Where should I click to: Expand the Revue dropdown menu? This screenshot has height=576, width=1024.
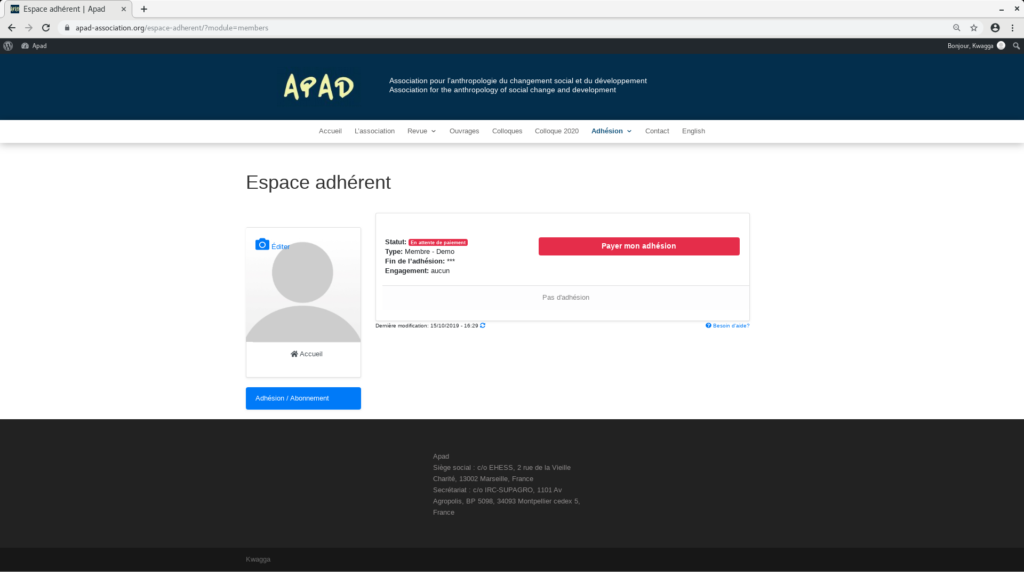coord(421,131)
